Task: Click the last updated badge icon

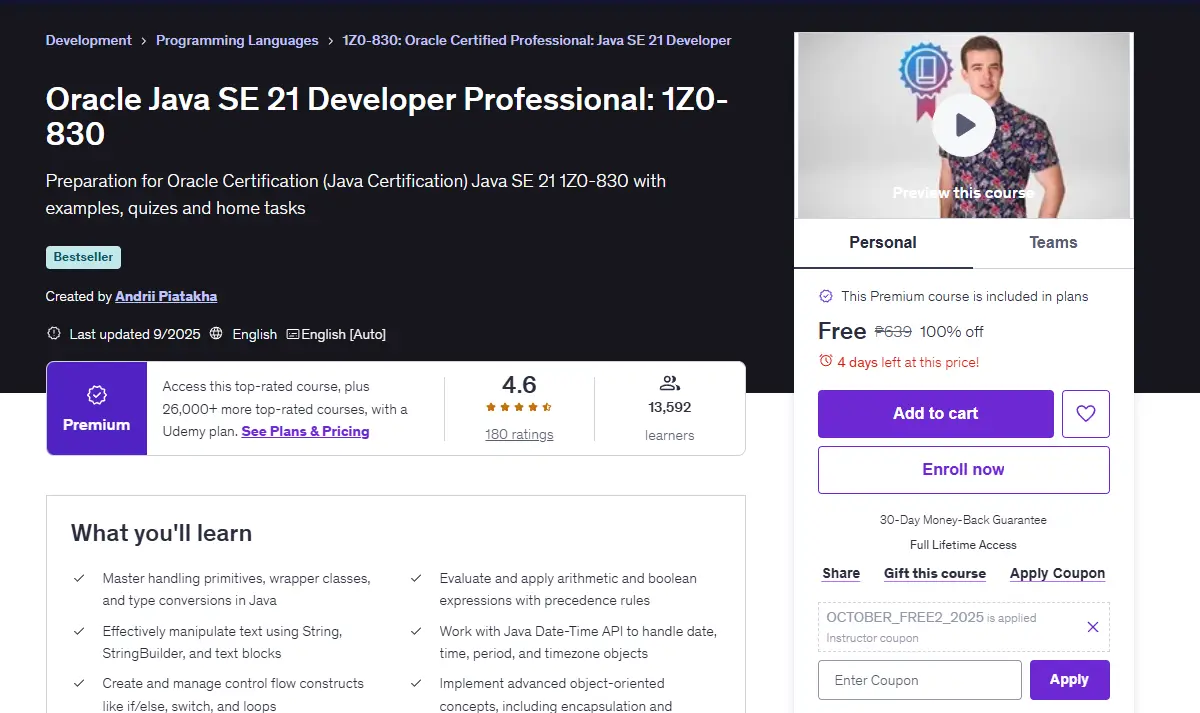Action: pos(53,334)
